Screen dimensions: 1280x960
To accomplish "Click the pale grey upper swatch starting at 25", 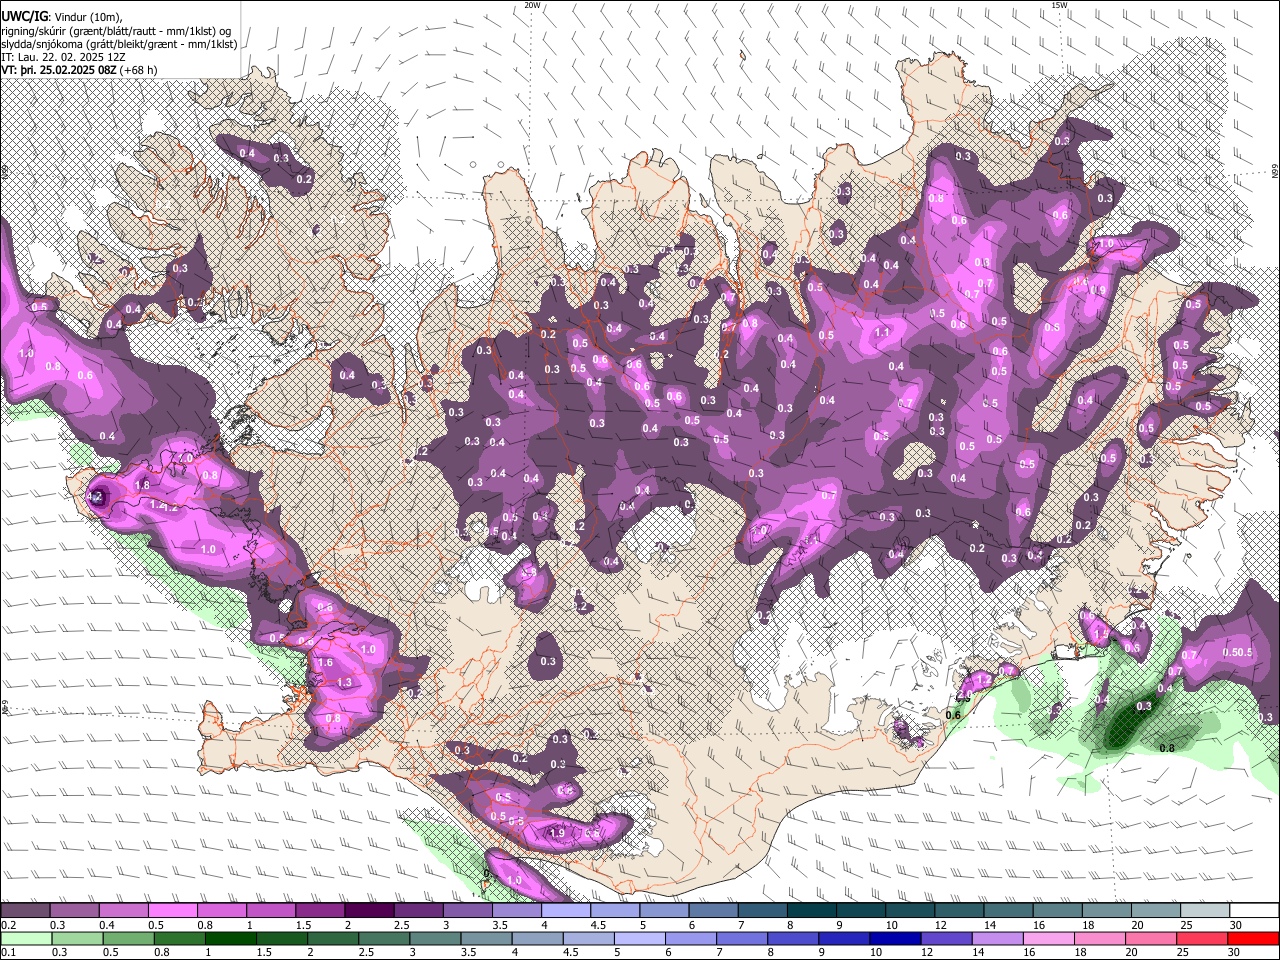I will click(1205, 911).
